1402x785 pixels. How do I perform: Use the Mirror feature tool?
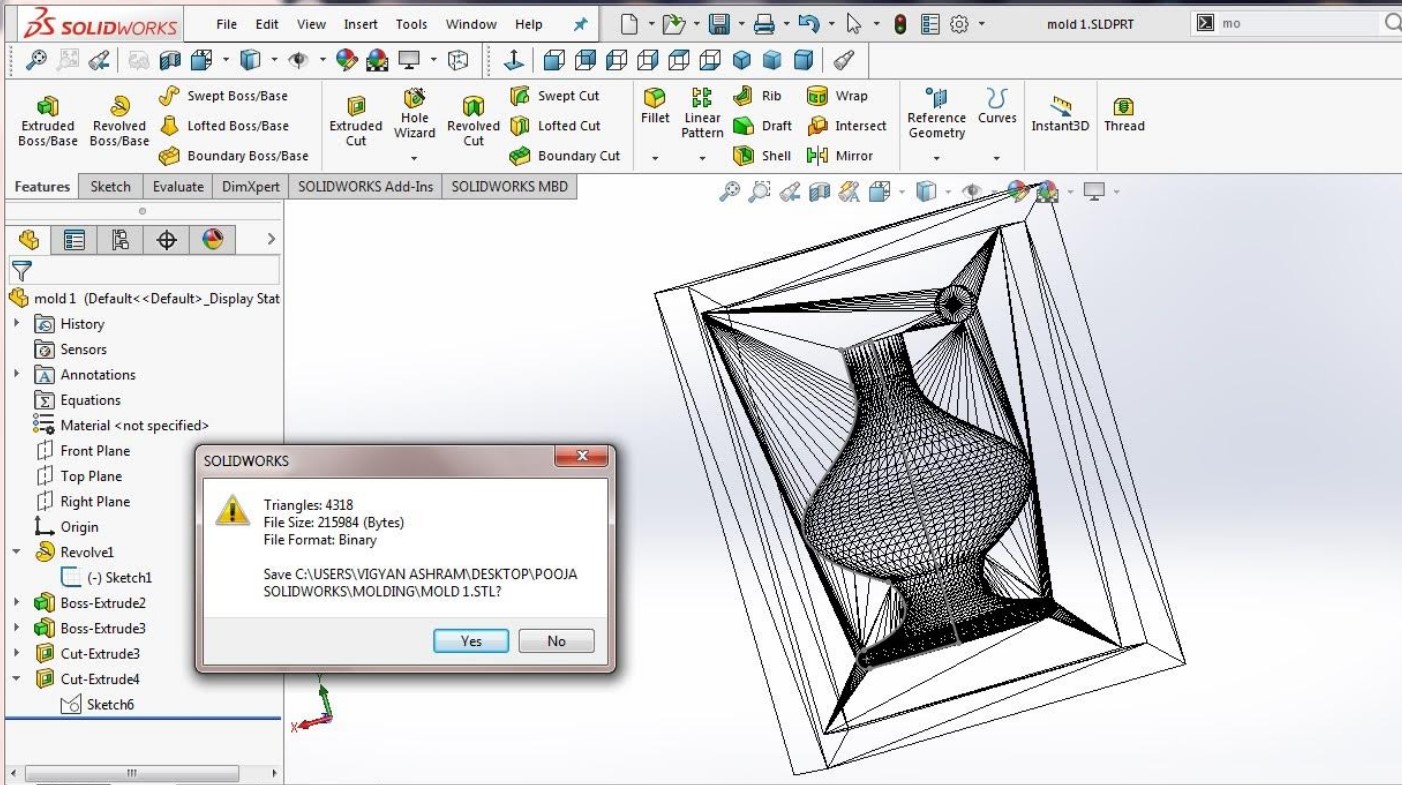840,156
